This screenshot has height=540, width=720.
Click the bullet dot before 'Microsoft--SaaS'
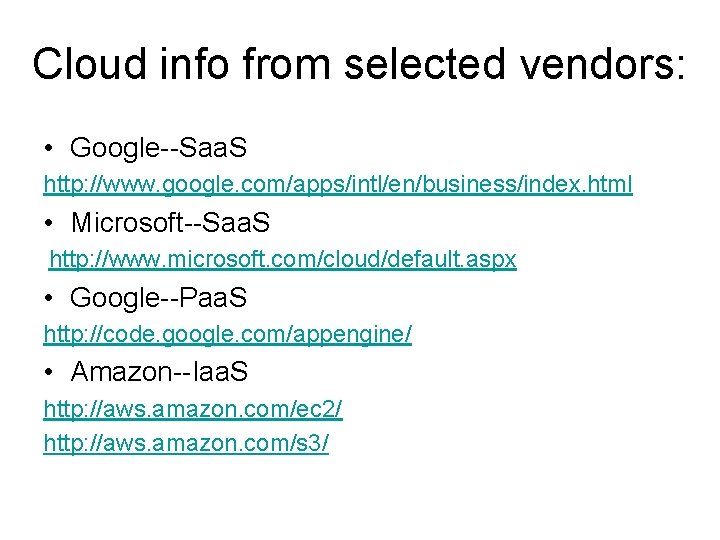point(49,223)
